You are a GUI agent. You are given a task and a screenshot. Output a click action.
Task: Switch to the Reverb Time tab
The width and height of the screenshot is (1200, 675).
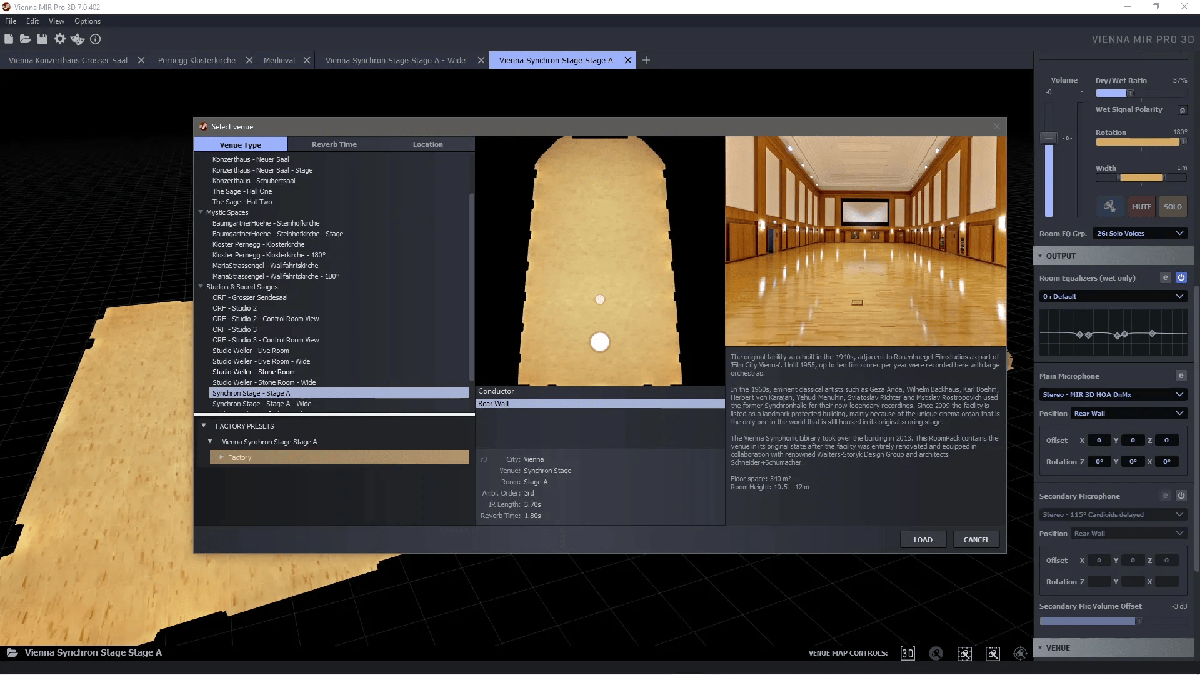coord(333,144)
